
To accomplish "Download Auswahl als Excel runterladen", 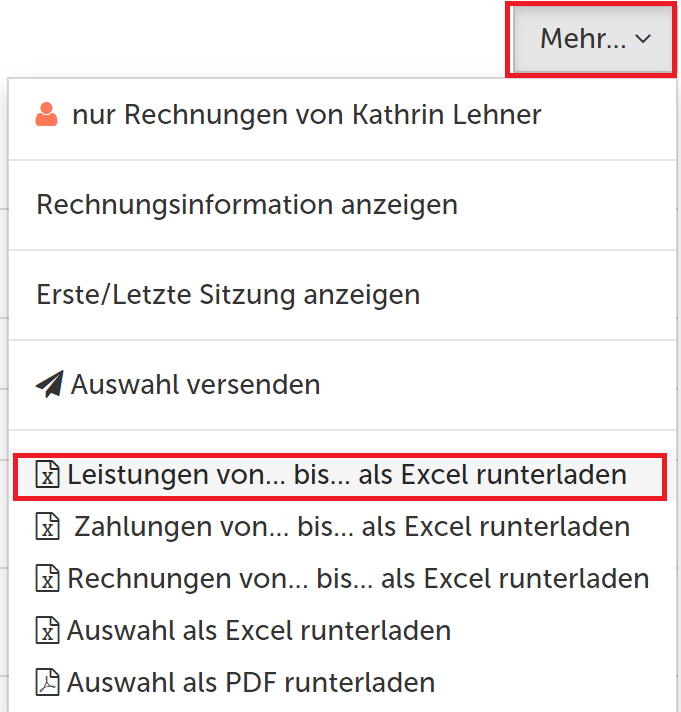I will [259, 631].
